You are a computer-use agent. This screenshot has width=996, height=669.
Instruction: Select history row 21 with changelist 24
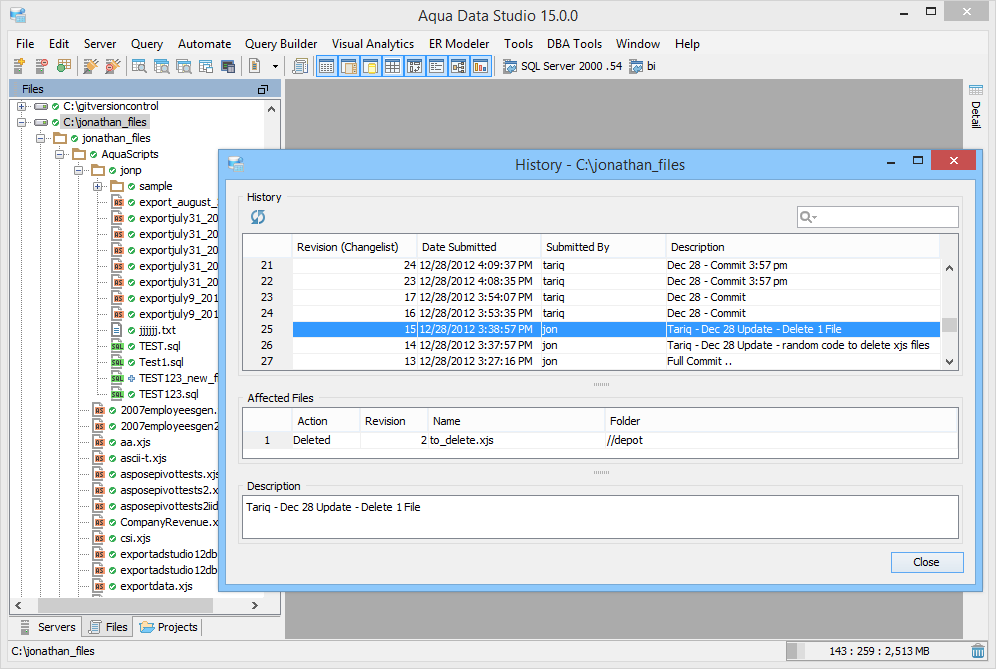591,265
